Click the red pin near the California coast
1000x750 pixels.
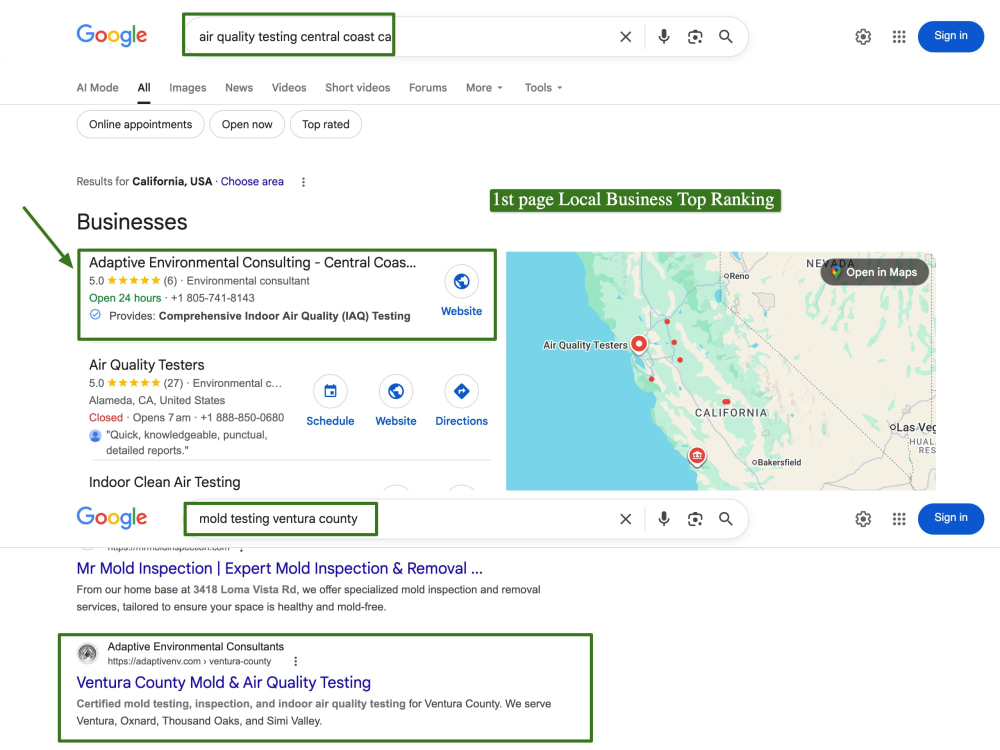[696, 456]
